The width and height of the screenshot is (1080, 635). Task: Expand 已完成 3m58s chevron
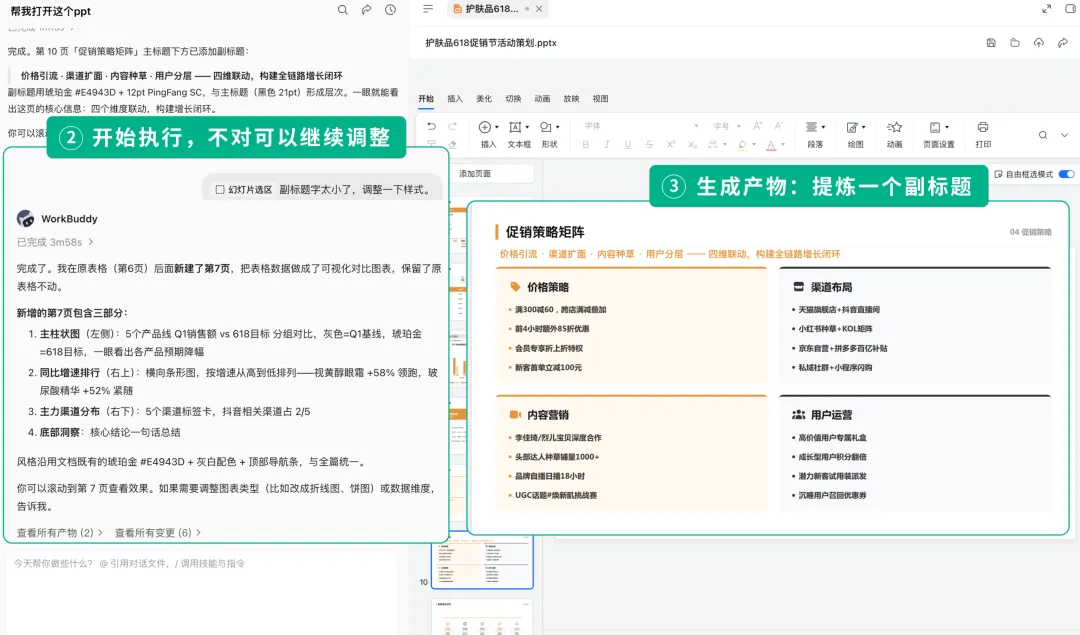point(91,242)
